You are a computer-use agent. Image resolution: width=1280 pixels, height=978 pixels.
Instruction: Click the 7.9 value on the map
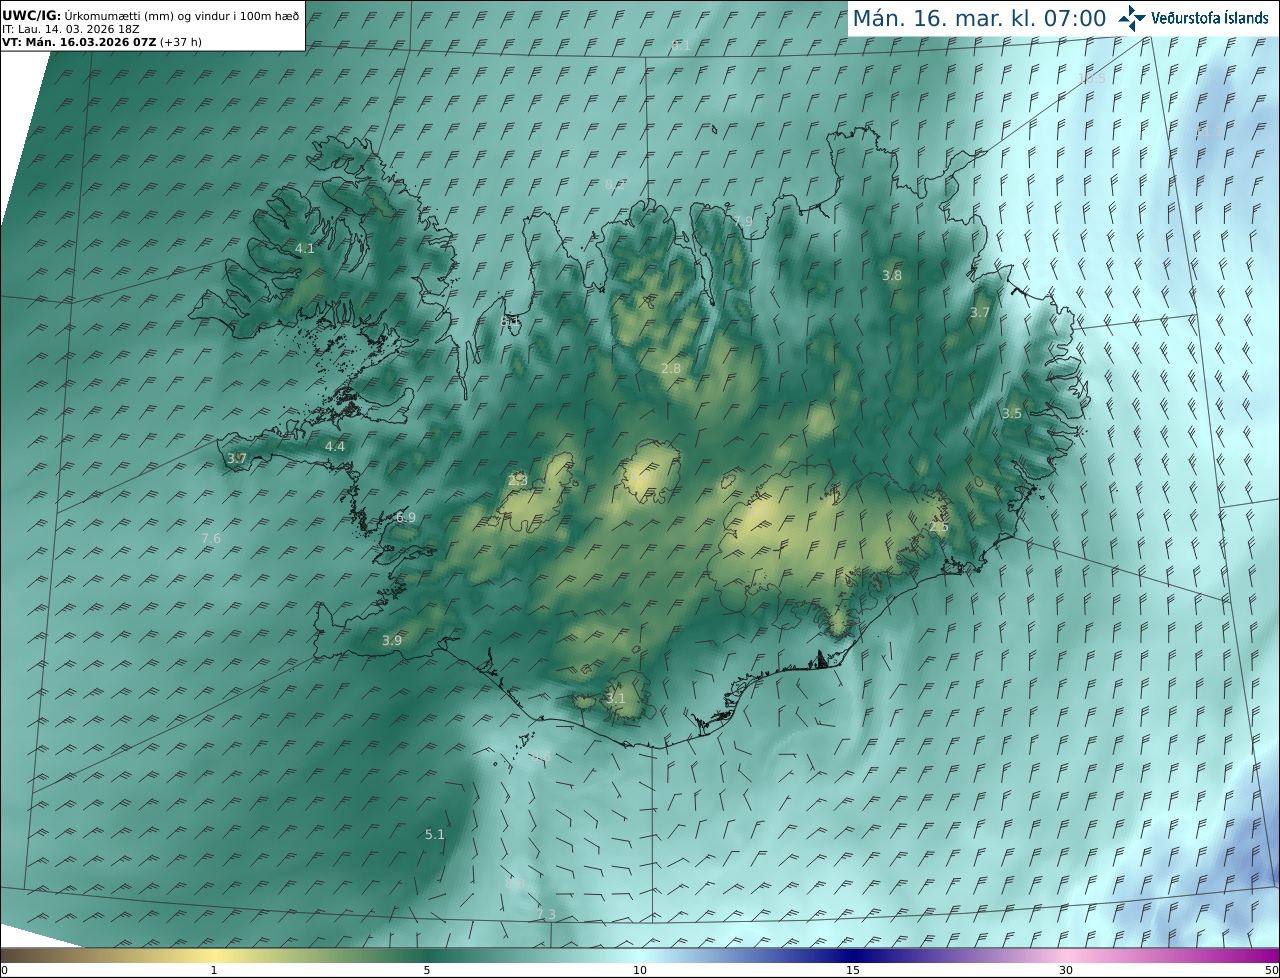743,221
